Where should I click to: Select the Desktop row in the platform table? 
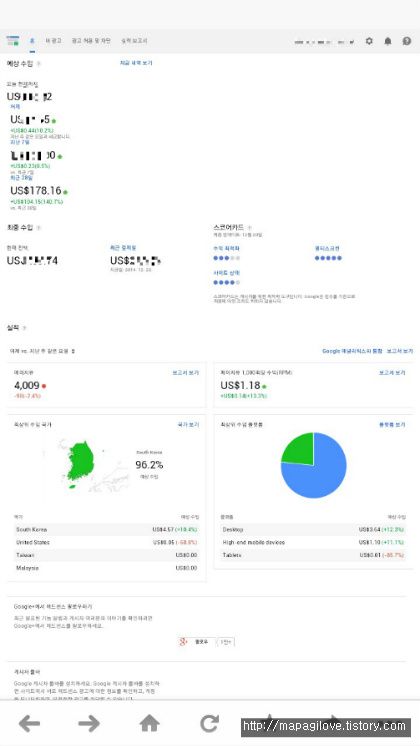(x=313, y=530)
